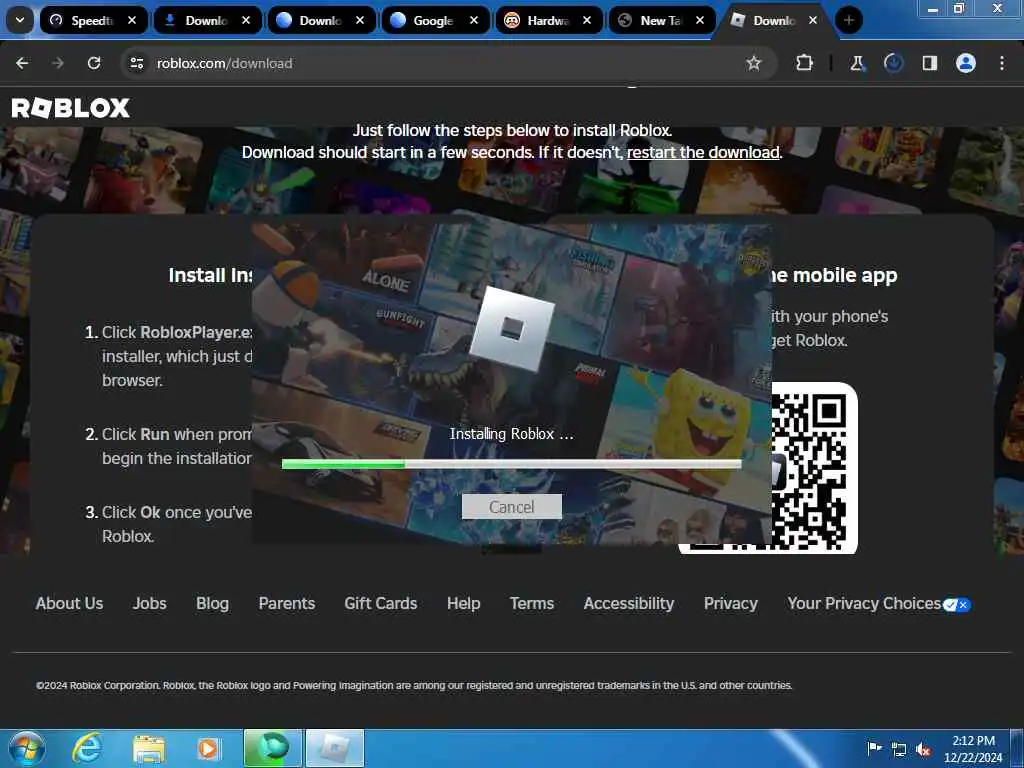Open the Parents footer link
The height and width of the screenshot is (768, 1024).
pyautogui.click(x=287, y=603)
